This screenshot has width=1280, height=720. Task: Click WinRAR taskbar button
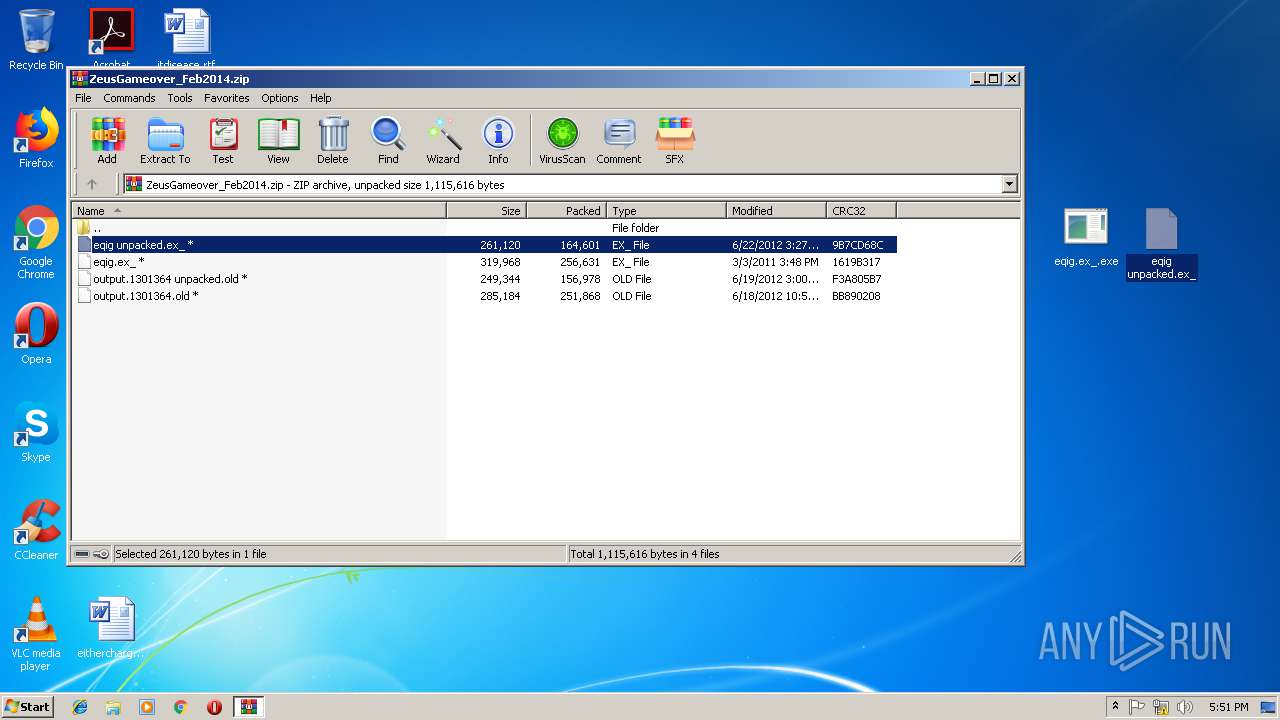(248, 707)
